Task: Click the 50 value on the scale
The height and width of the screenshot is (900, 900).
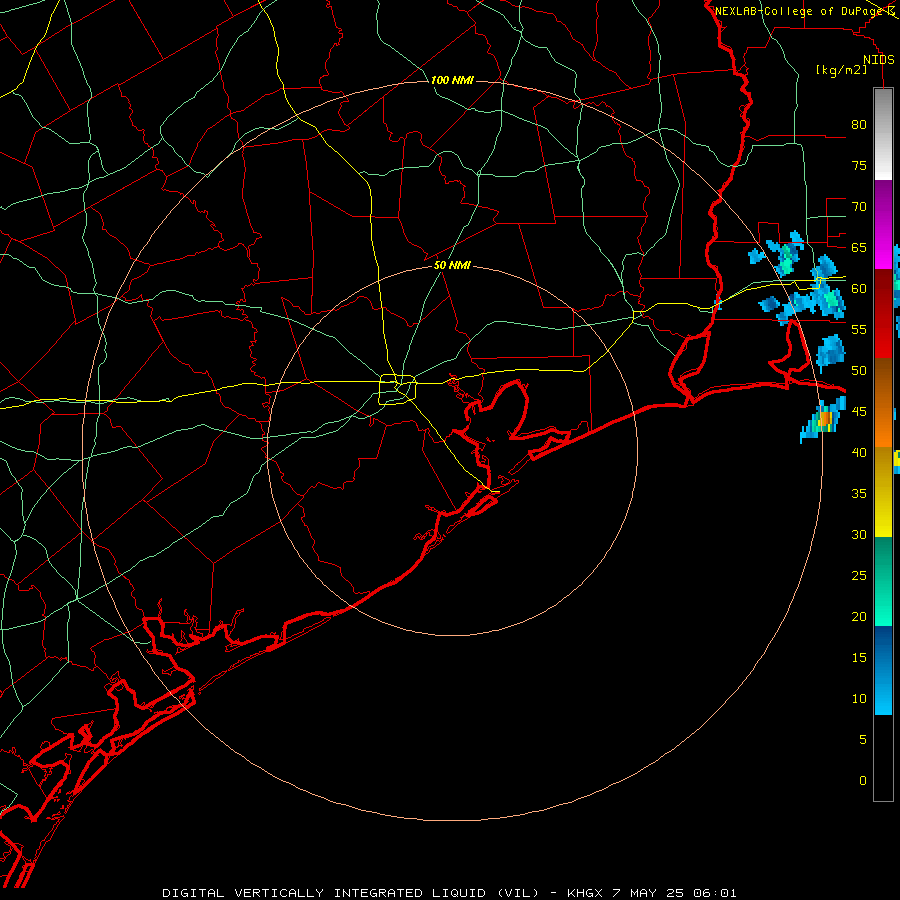Action: click(859, 370)
